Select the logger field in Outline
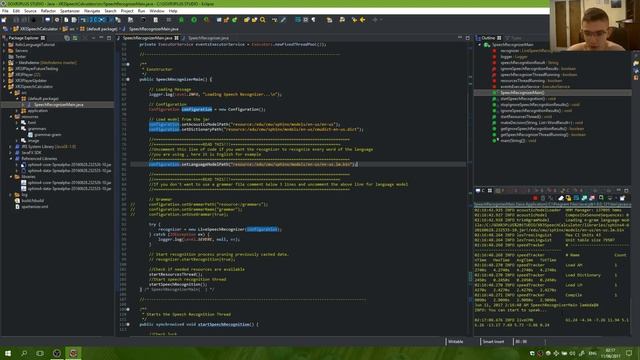 point(513,57)
